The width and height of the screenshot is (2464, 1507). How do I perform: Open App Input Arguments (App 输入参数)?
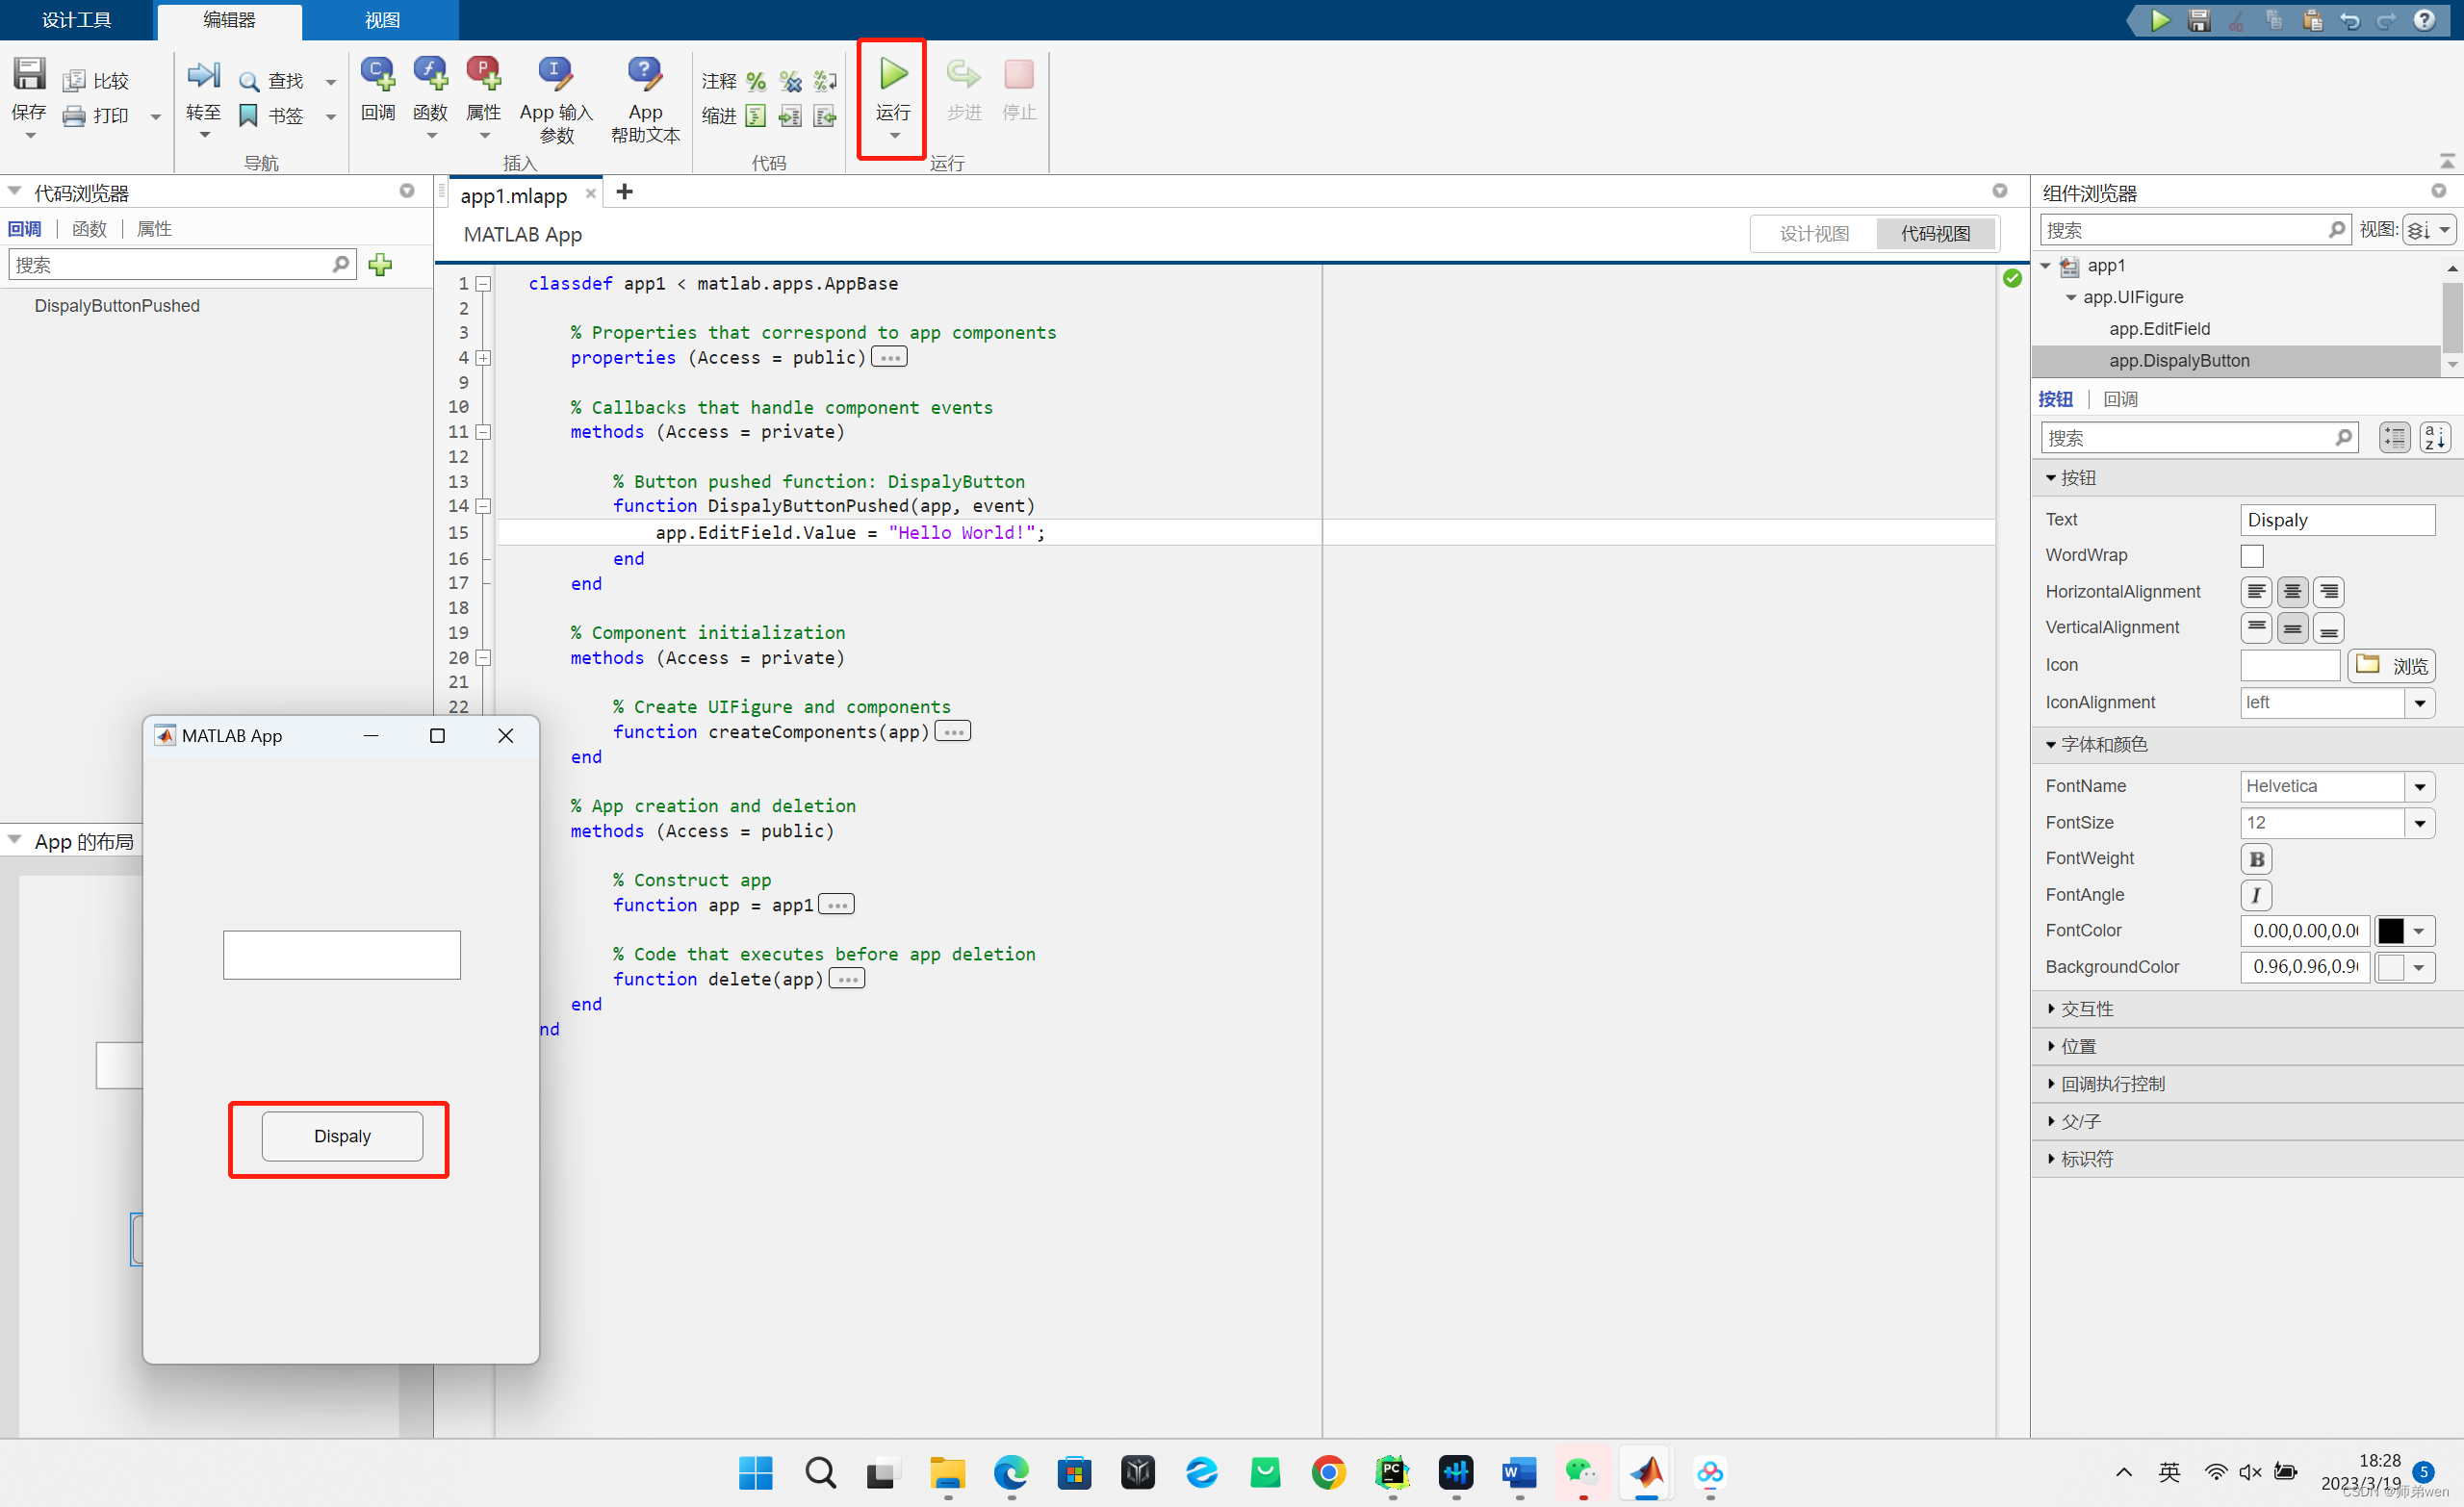[556, 100]
